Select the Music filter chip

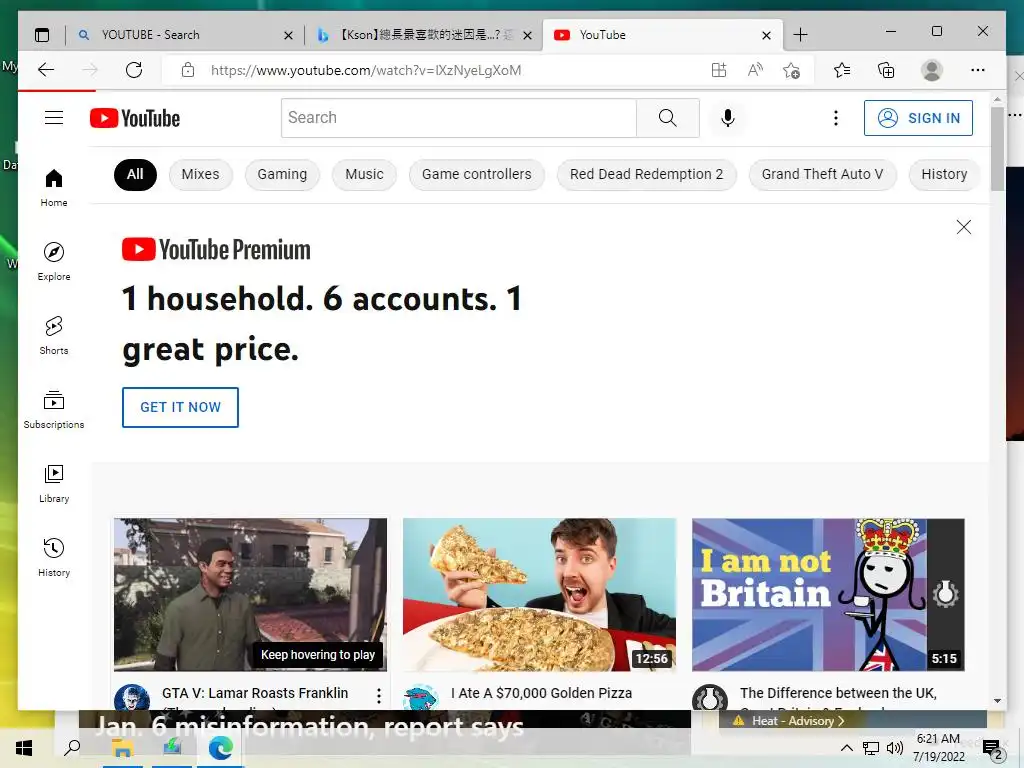(364, 174)
